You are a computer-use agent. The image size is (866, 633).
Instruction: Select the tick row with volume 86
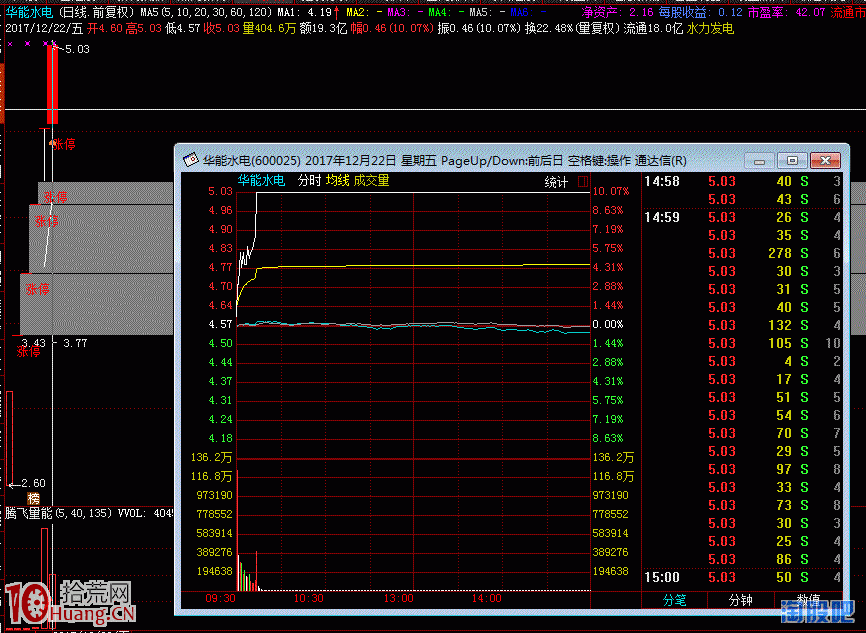pos(742,559)
